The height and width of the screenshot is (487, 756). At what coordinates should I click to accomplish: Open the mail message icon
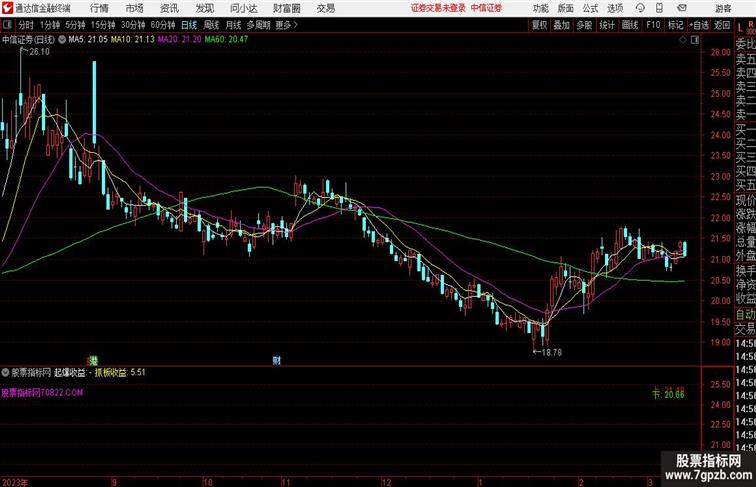pyautogui.click(x=682, y=8)
